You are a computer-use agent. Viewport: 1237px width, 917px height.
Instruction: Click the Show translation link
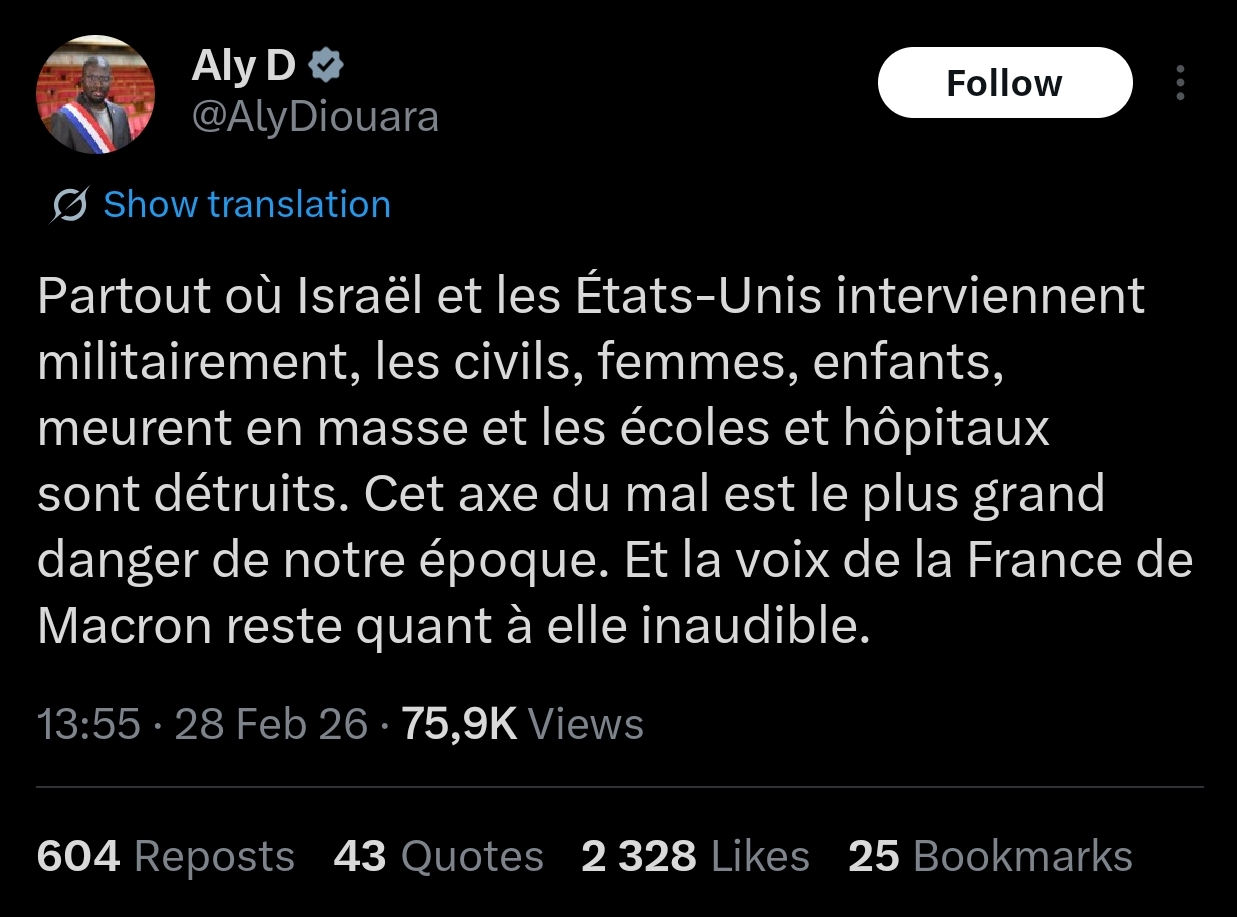point(246,205)
